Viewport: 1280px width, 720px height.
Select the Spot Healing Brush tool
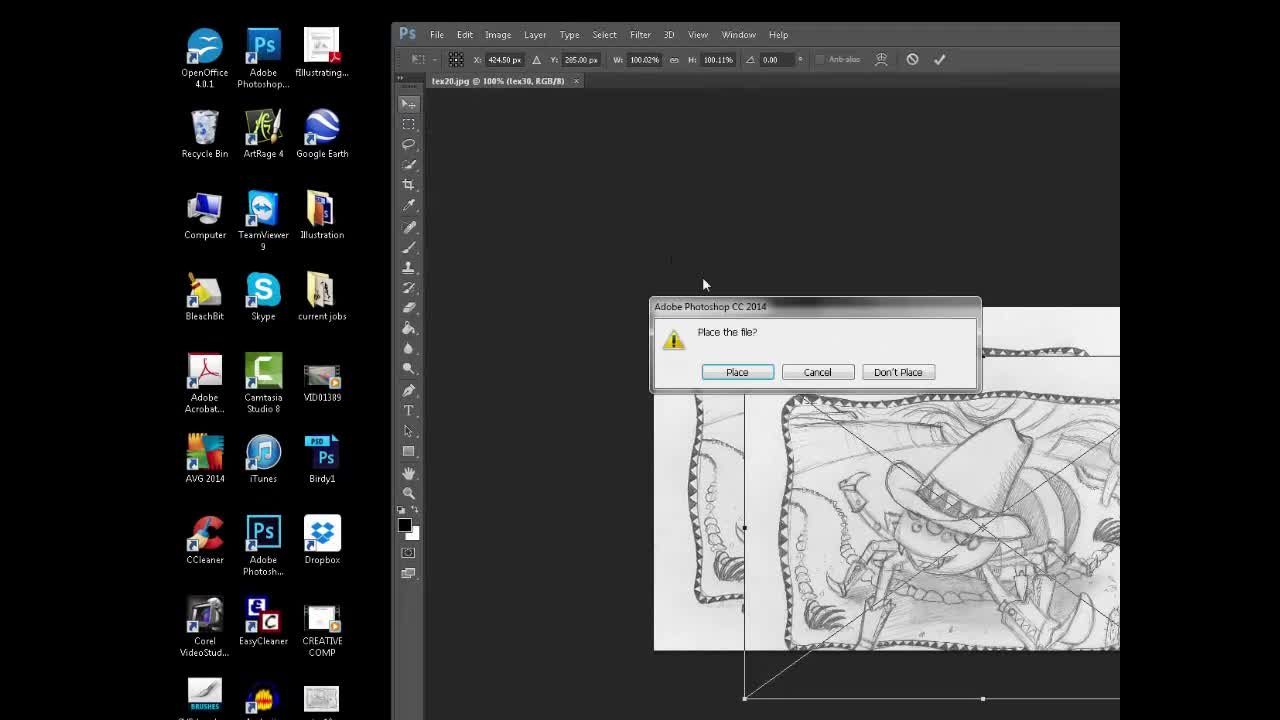coord(408,227)
